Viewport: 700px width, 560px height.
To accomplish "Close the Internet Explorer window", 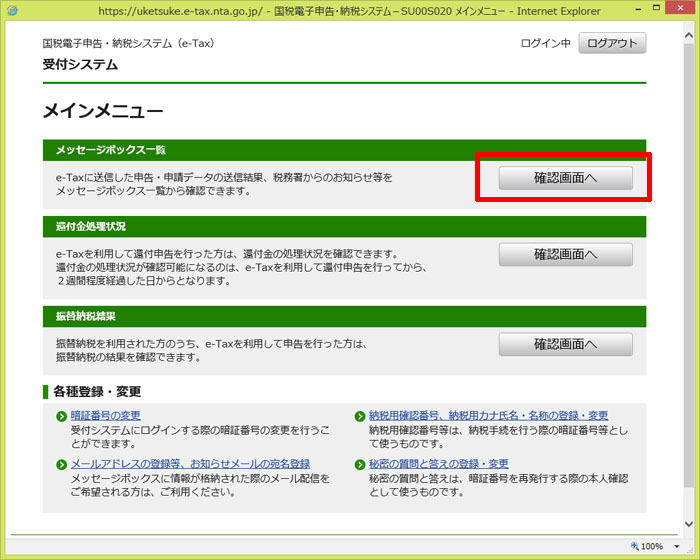I will tap(680, 8).
